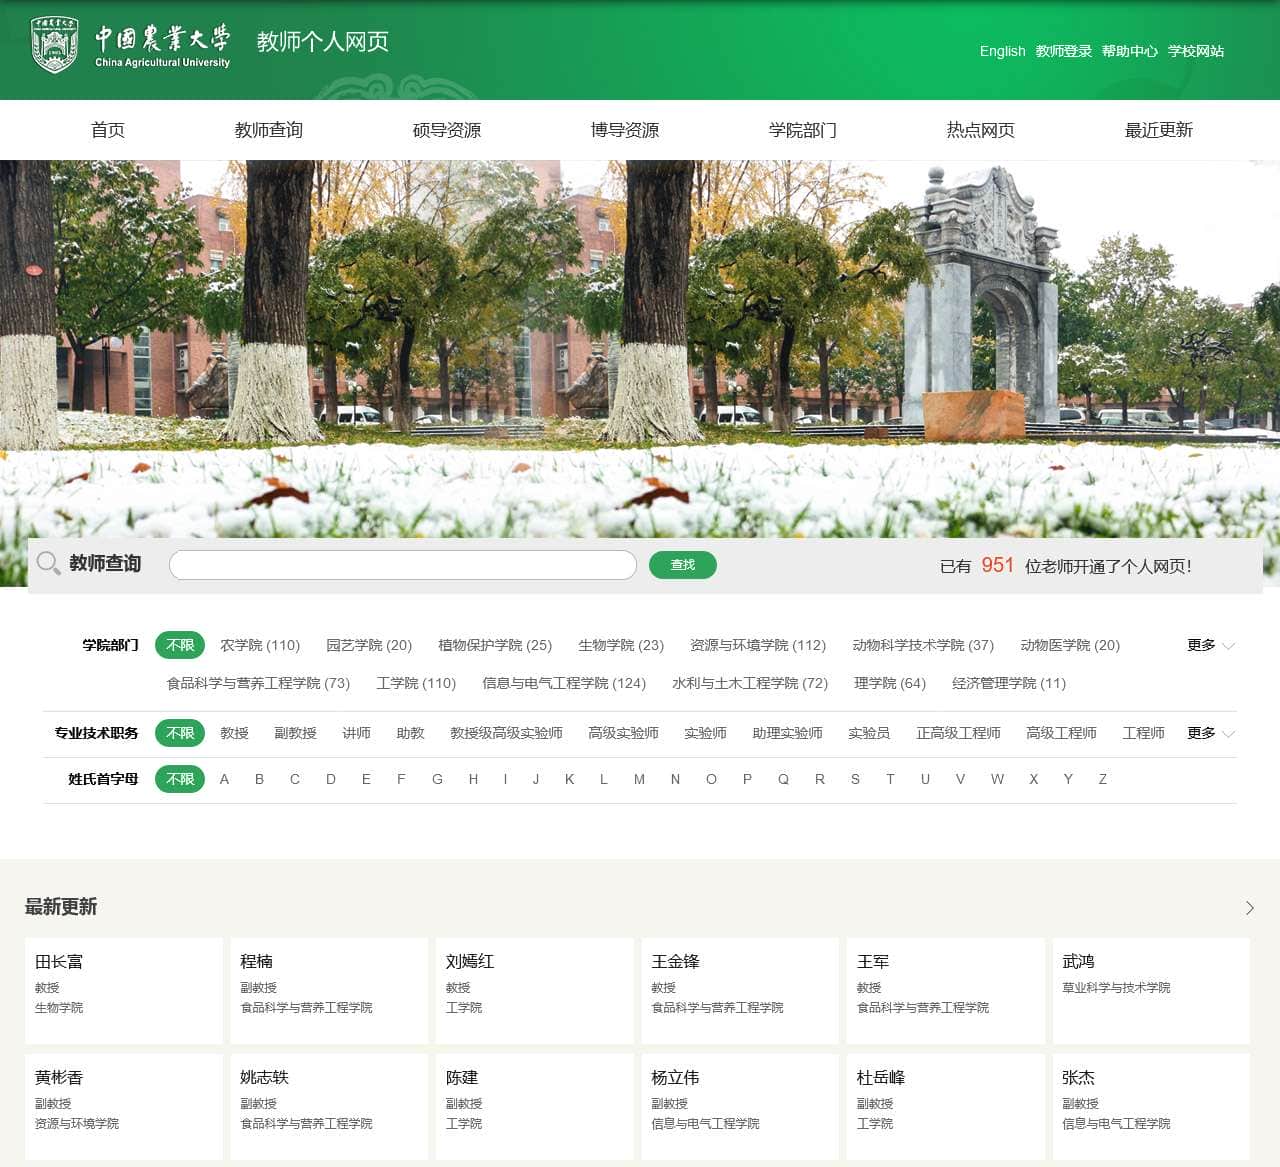Expand 更多 dropdown for 专业技术职务
The width and height of the screenshot is (1280, 1167).
pyautogui.click(x=1203, y=733)
